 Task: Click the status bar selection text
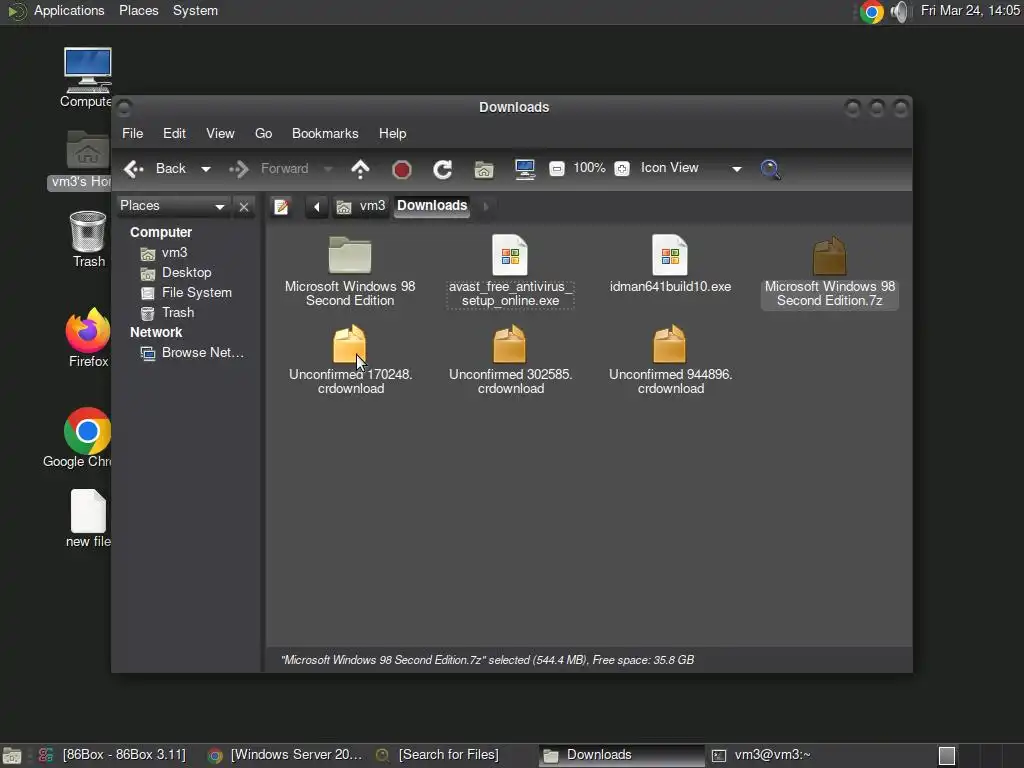pos(487,660)
